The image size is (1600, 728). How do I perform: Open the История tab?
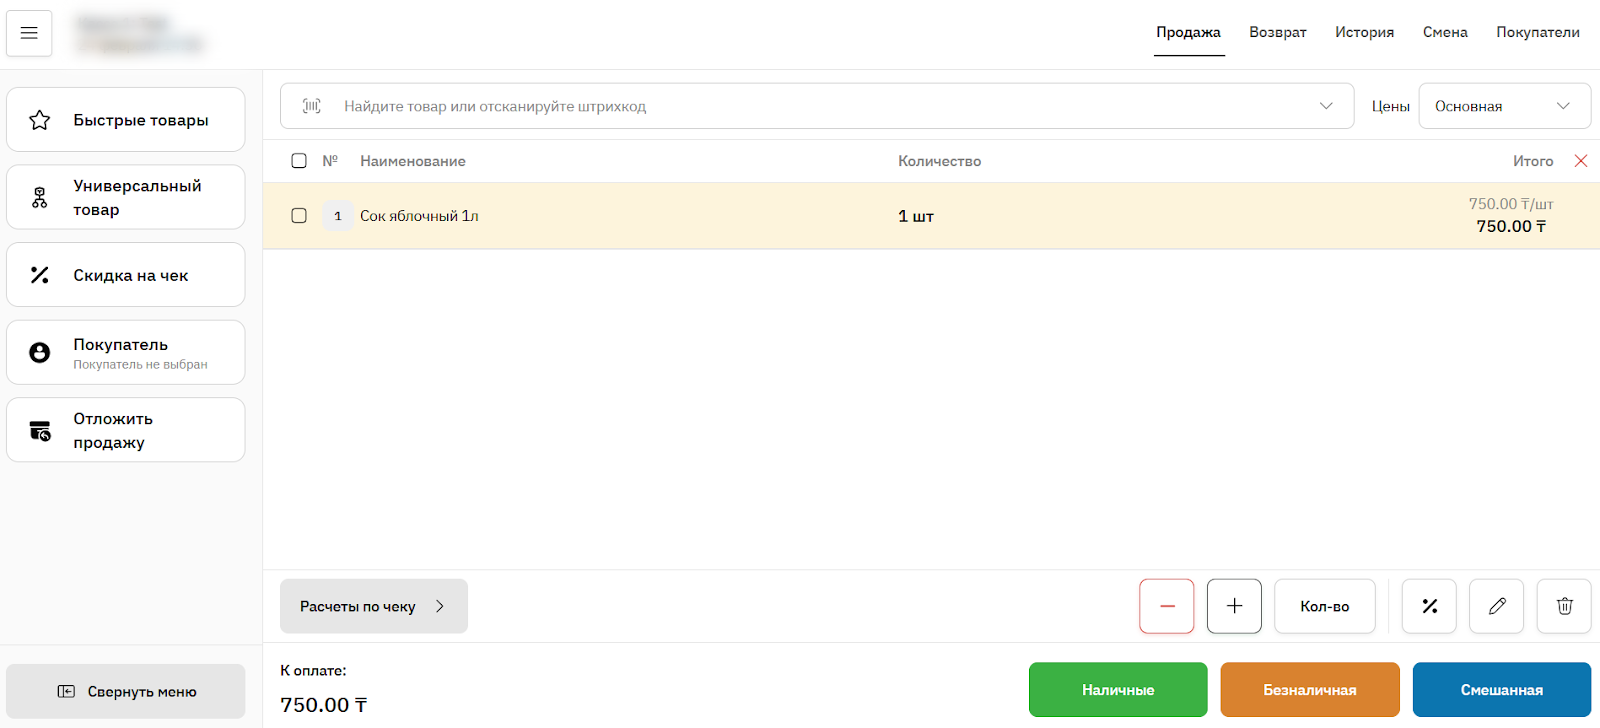pos(1364,33)
